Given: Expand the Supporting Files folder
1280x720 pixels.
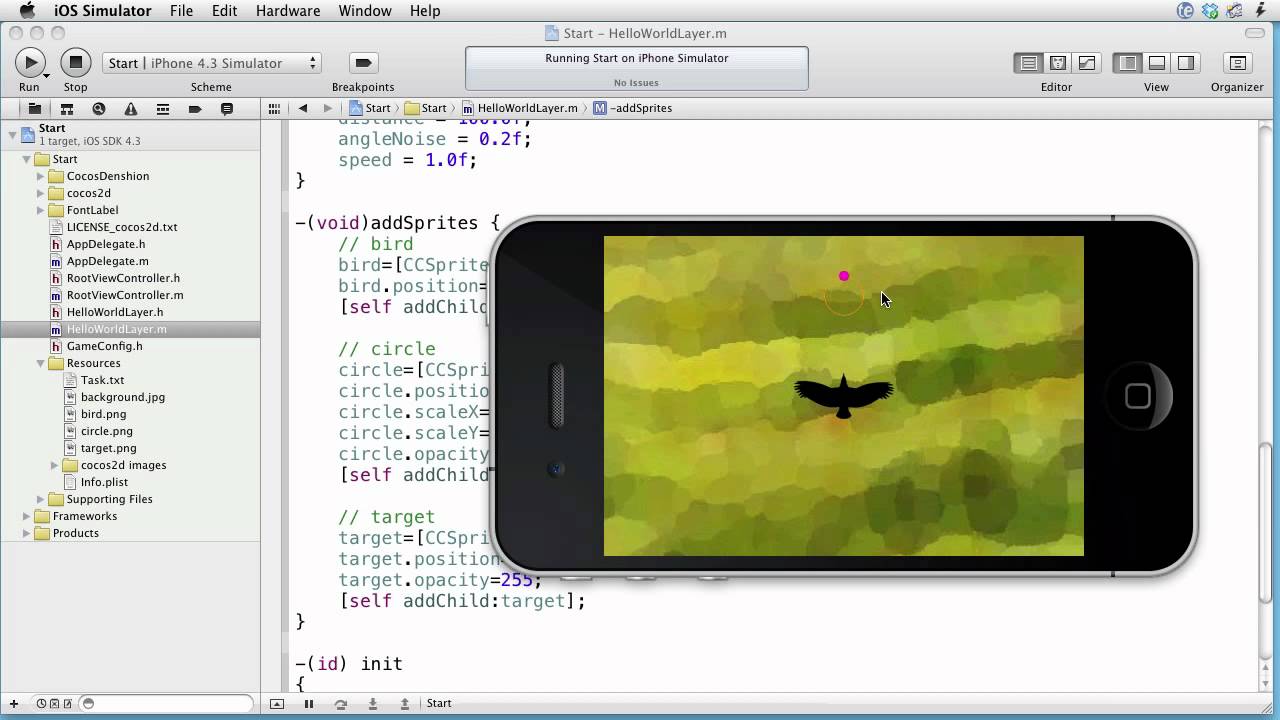Looking at the screenshot, I should pos(41,499).
